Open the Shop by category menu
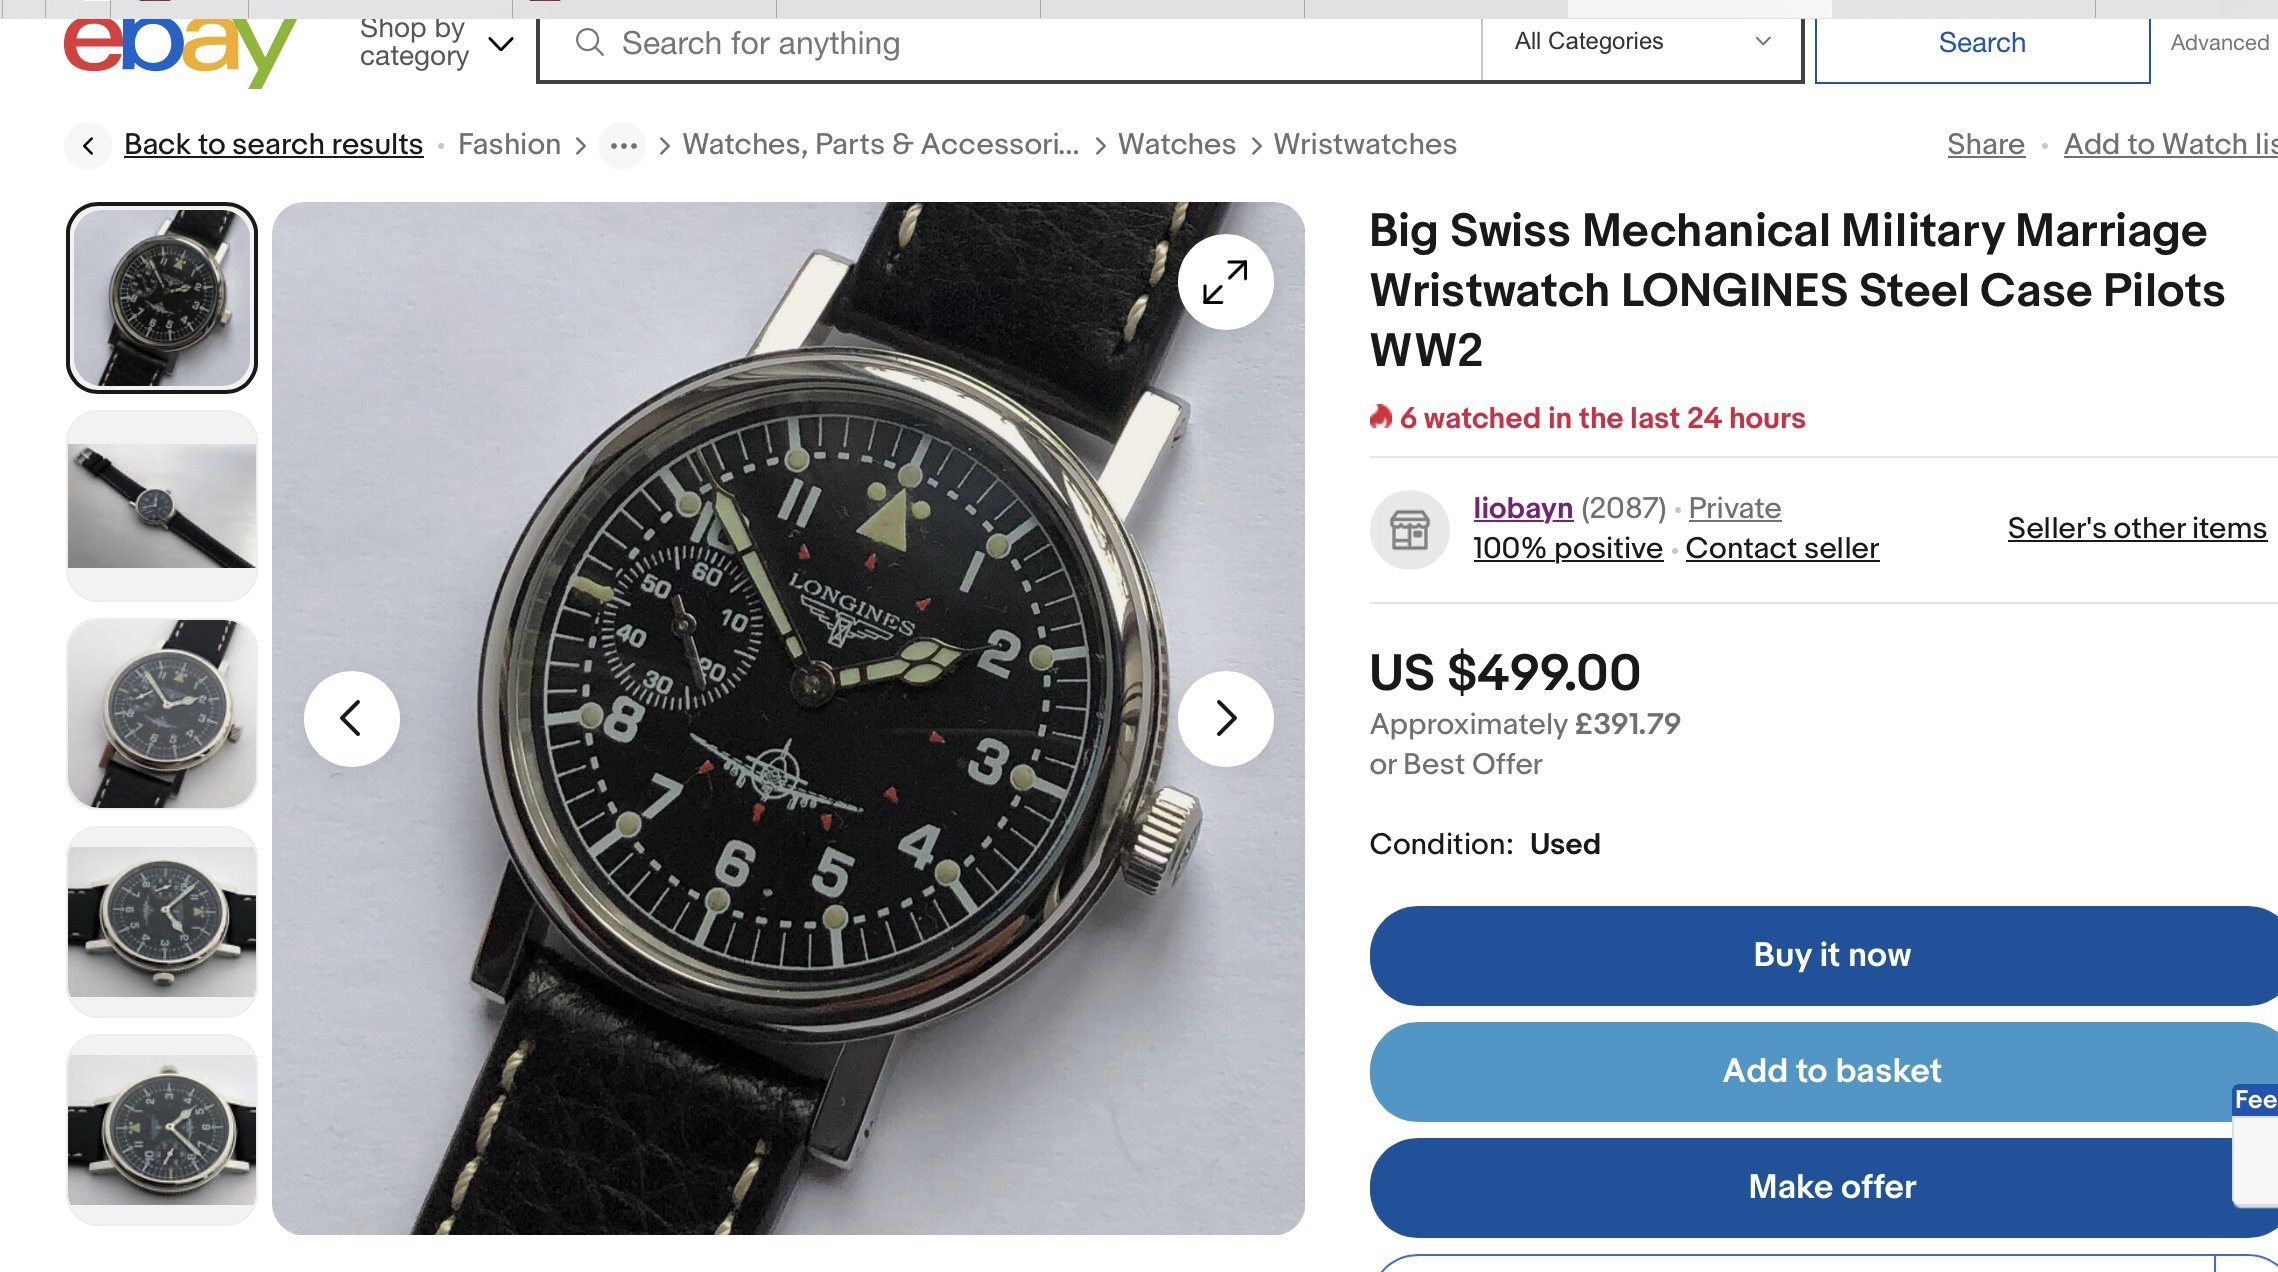This screenshot has width=2278, height=1272. (x=436, y=43)
